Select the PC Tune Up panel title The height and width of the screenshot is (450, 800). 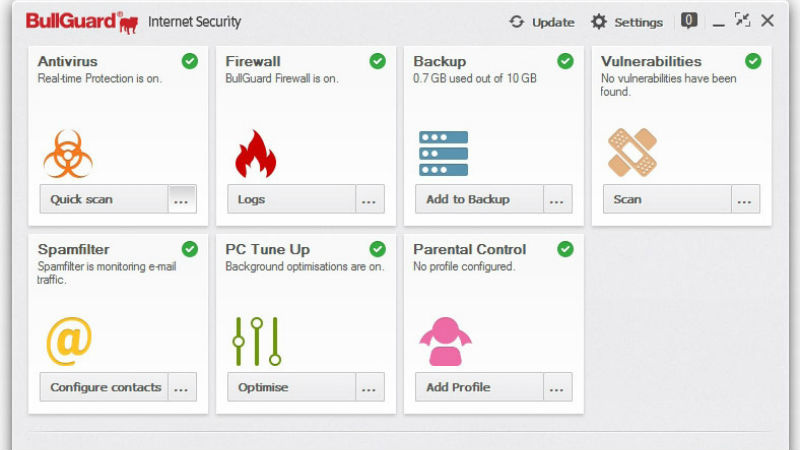267,249
